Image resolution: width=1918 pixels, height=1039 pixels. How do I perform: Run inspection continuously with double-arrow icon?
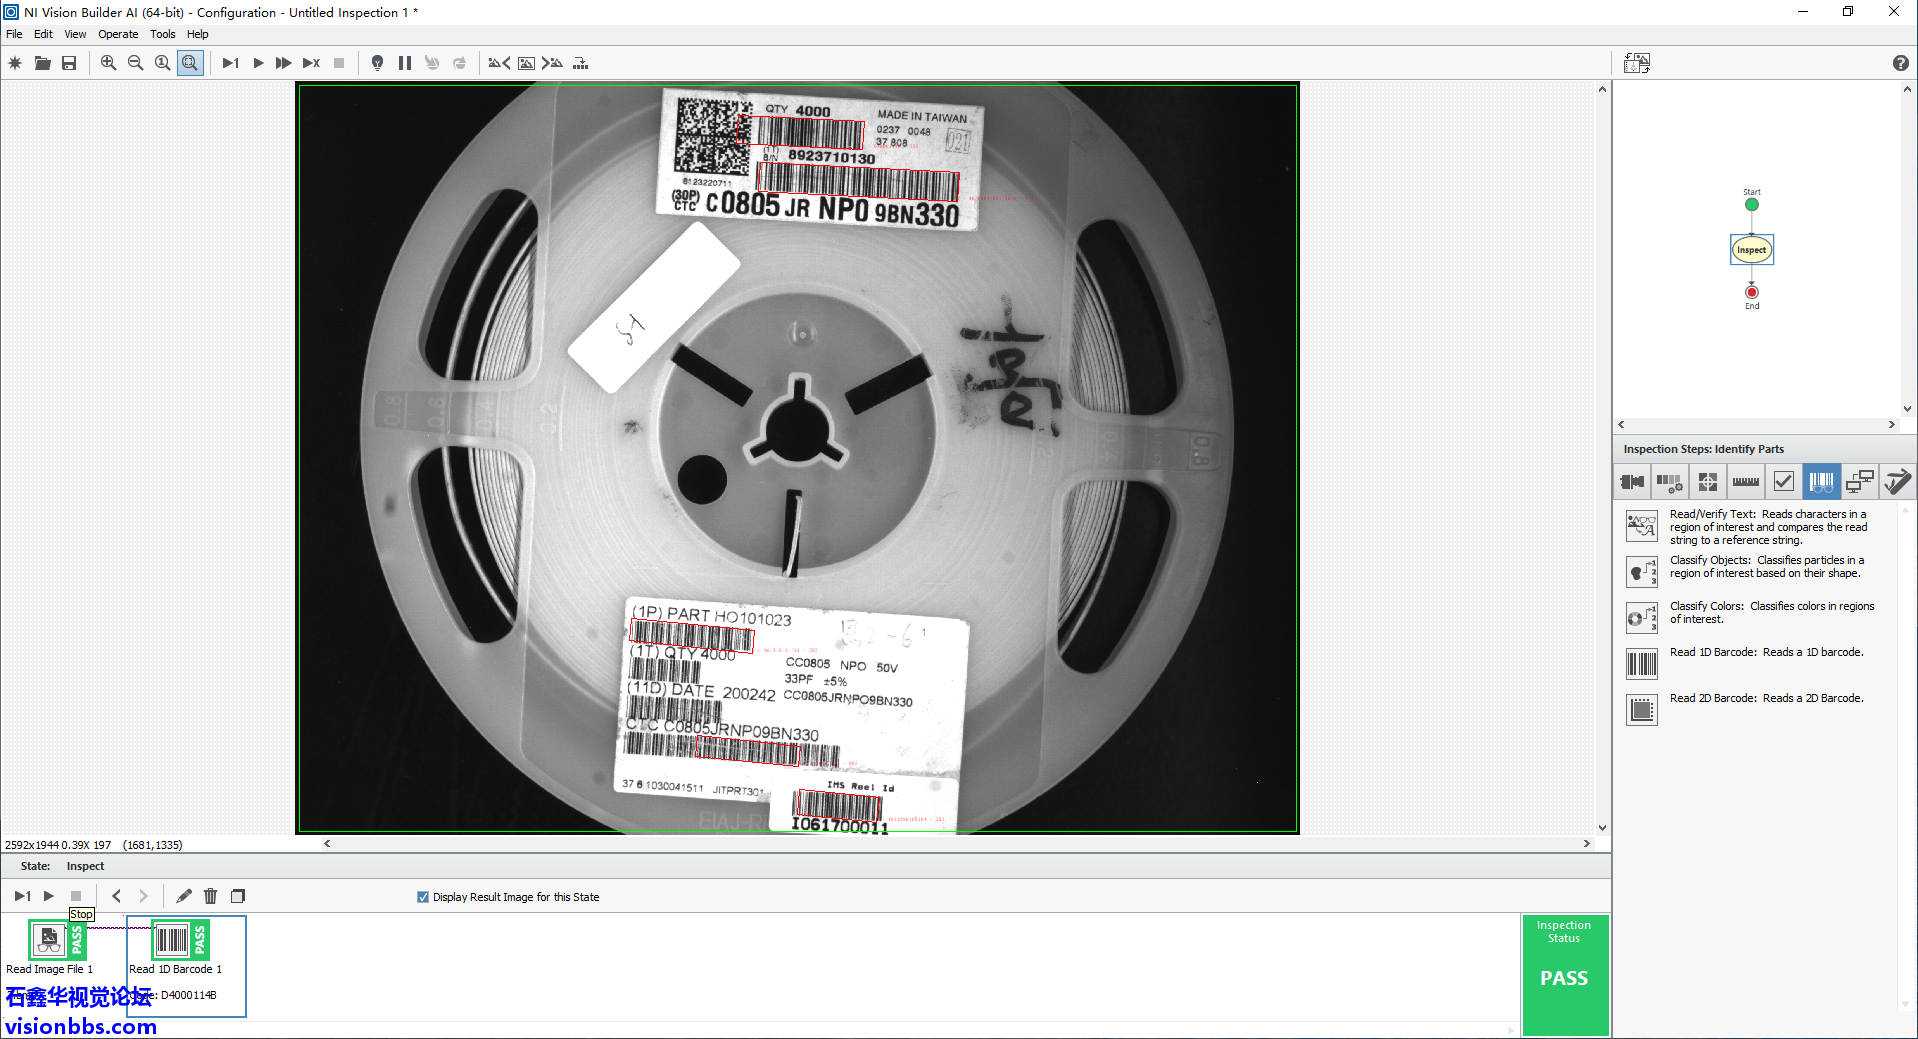tap(284, 63)
